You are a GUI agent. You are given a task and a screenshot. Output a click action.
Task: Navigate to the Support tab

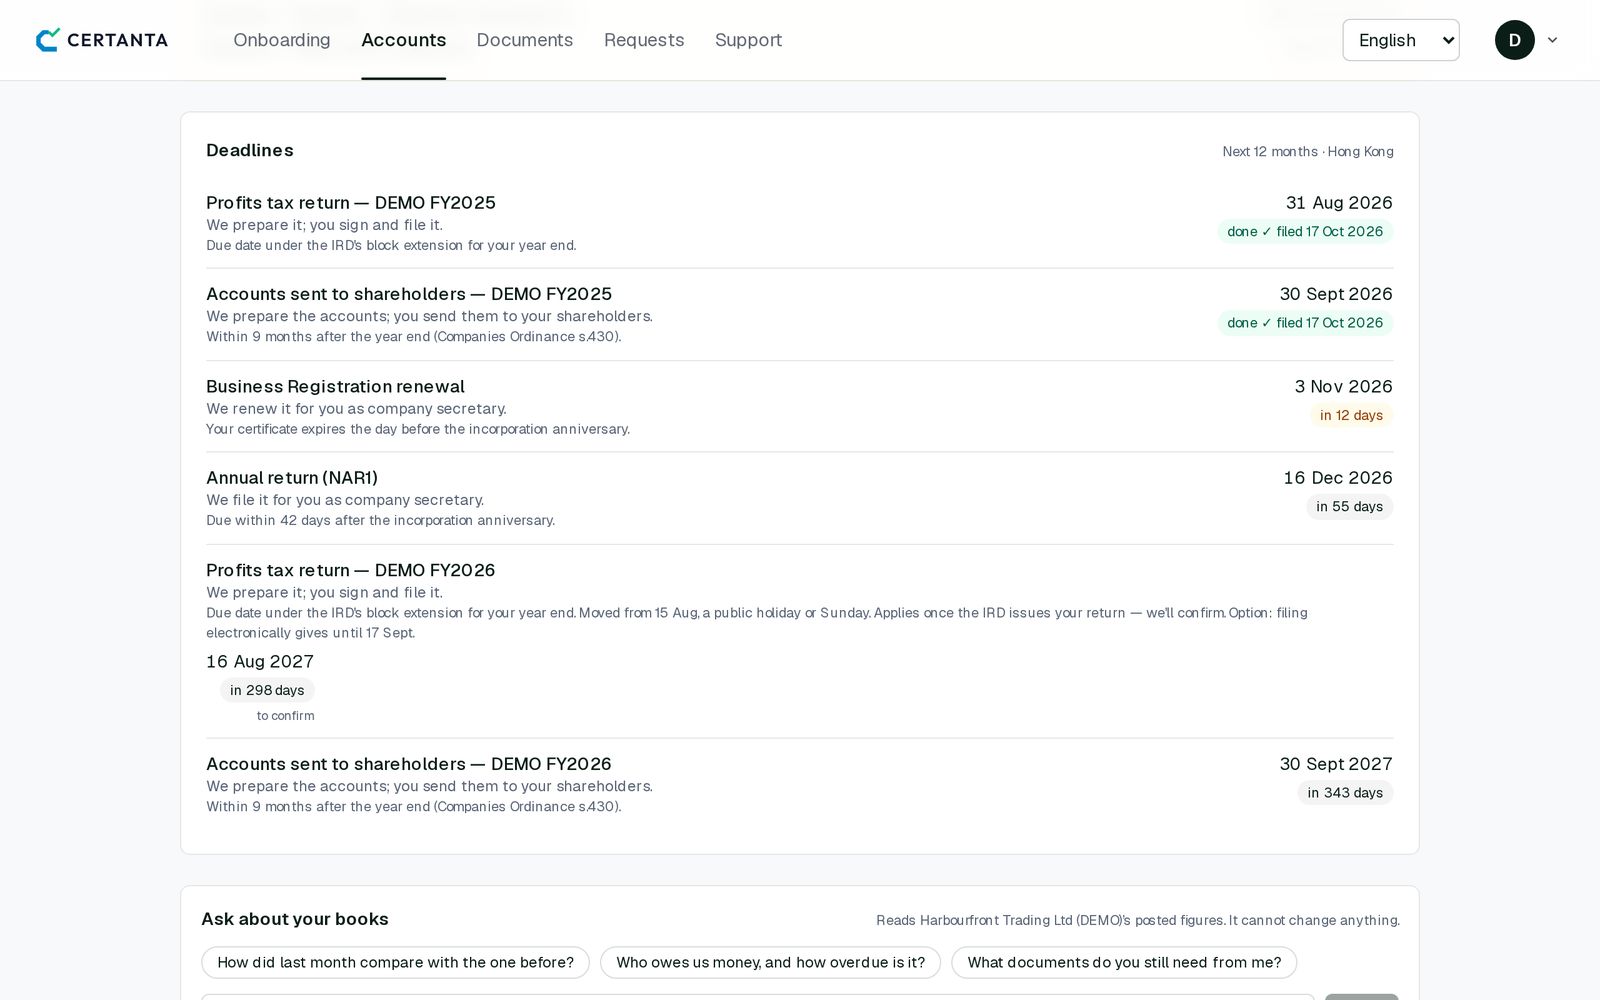pyautogui.click(x=748, y=40)
